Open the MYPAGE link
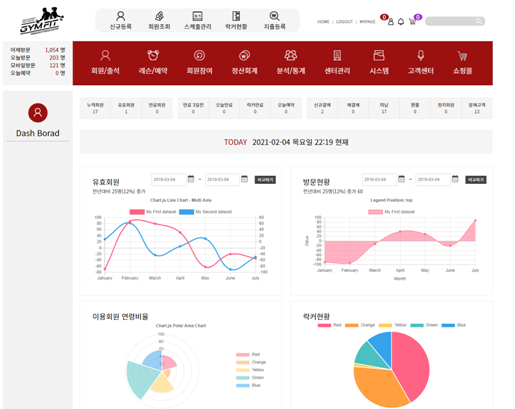Viewport: 515px width, 409px height. [367, 22]
